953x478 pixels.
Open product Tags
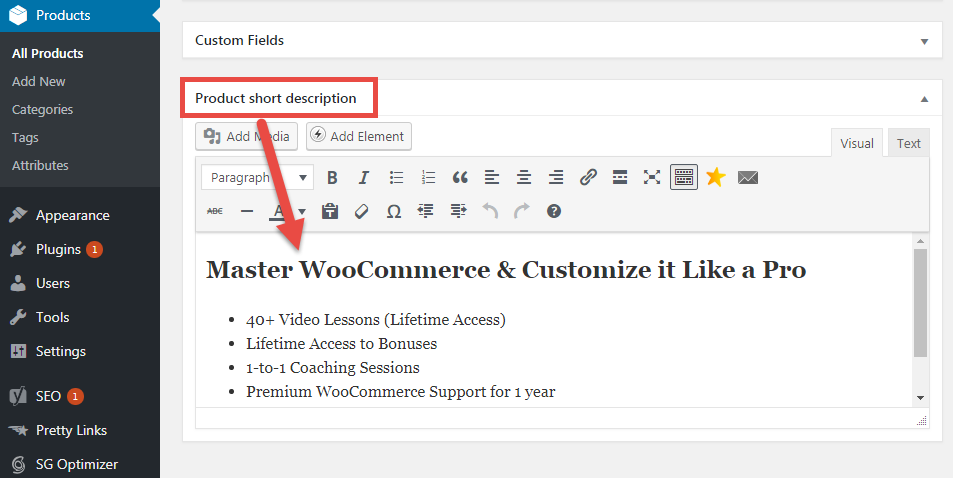pyautogui.click(x=25, y=137)
